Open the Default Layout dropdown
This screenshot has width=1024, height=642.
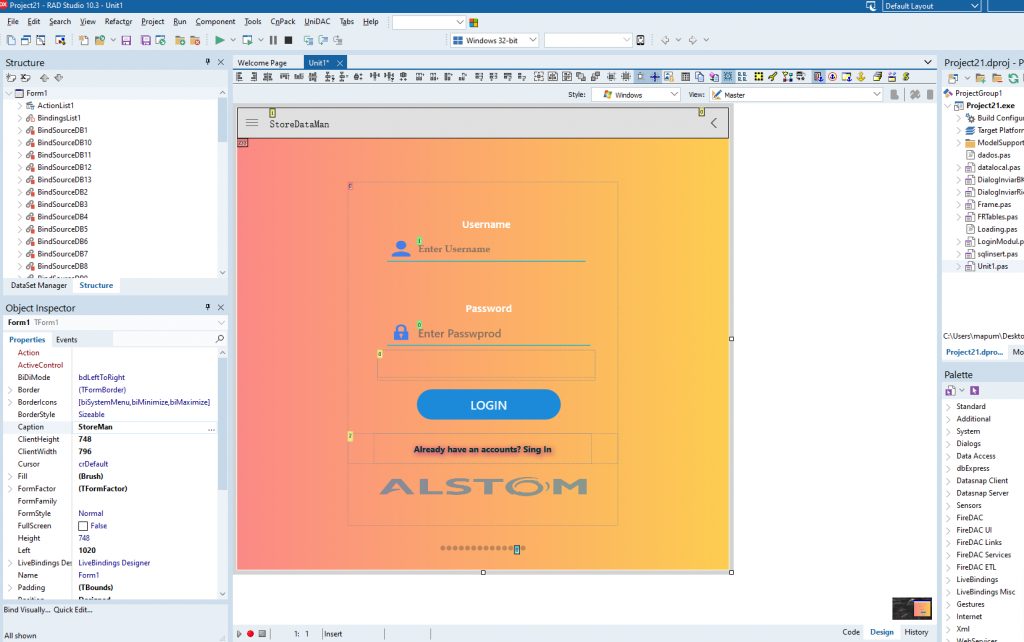click(x=974, y=6)
